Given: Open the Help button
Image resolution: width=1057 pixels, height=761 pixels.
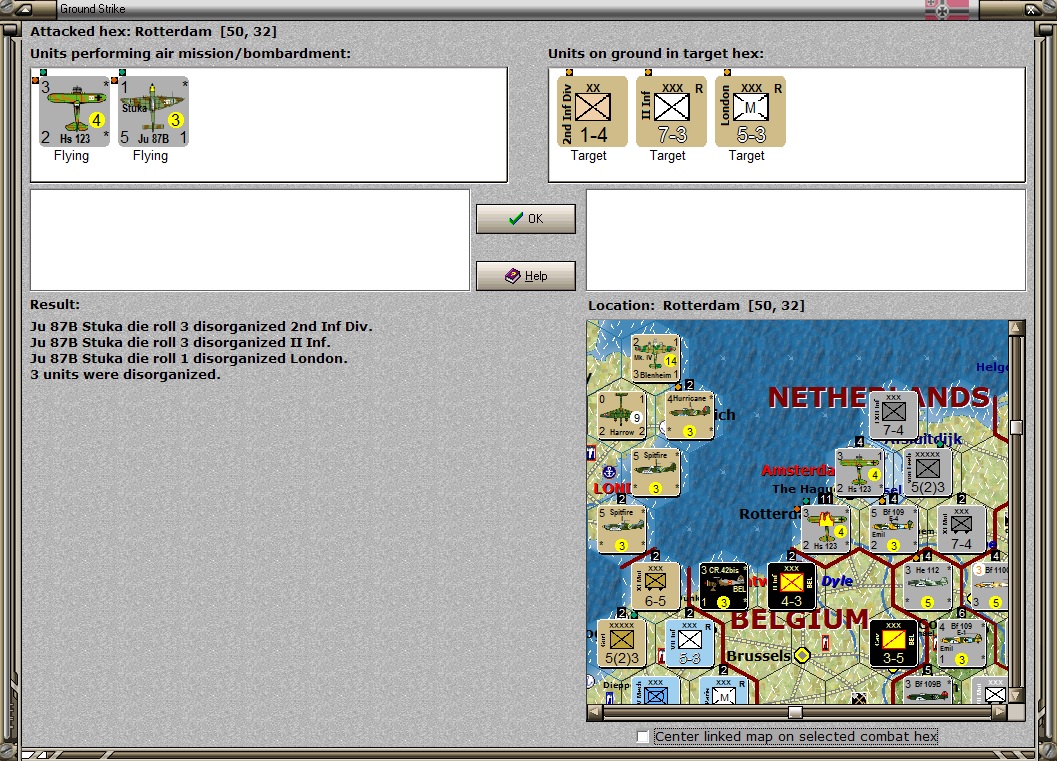Looking at the screenshot, I should coord(526,276).
